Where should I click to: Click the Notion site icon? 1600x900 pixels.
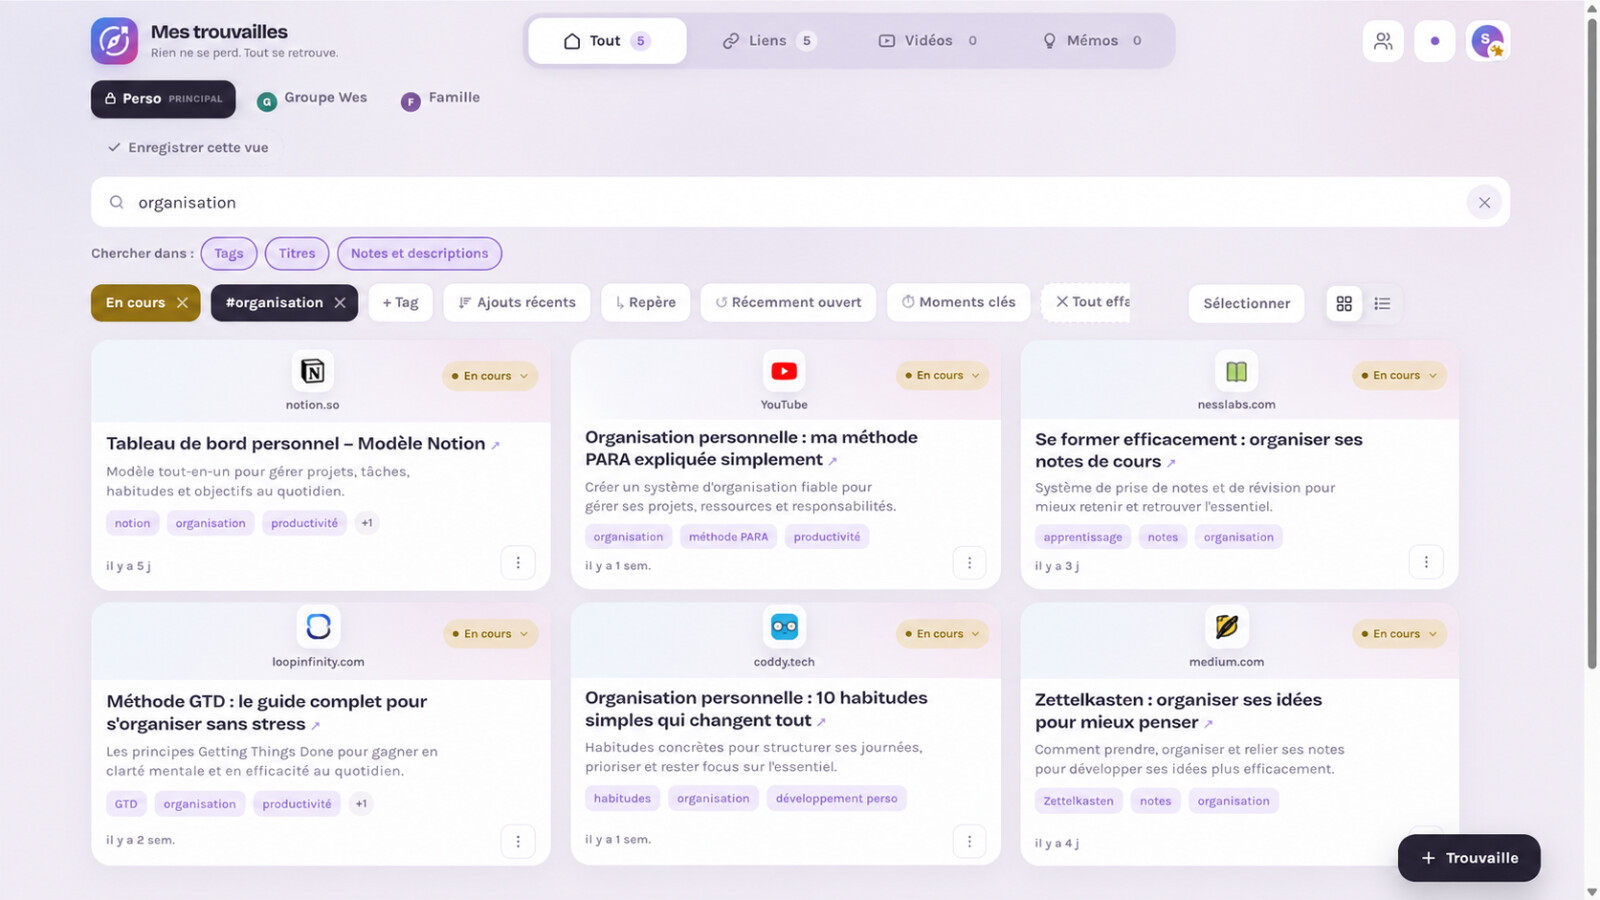tap(313, 371)
